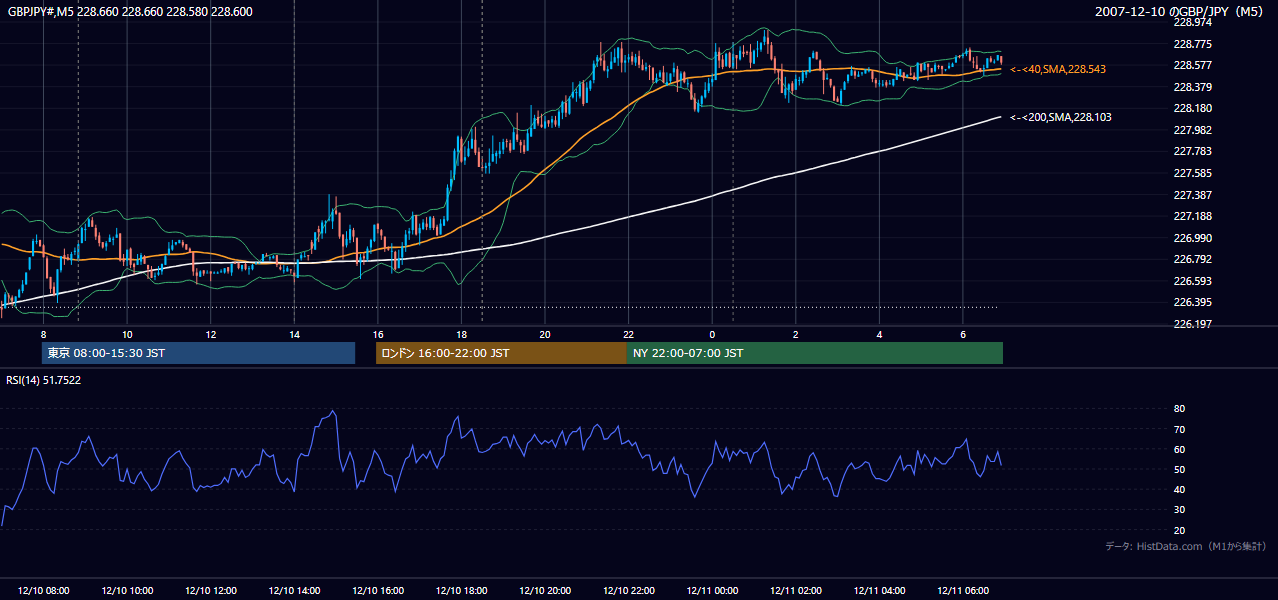
Task: Click the '12/11 00:00' bottom time label
Action: [x=712, y=591]
